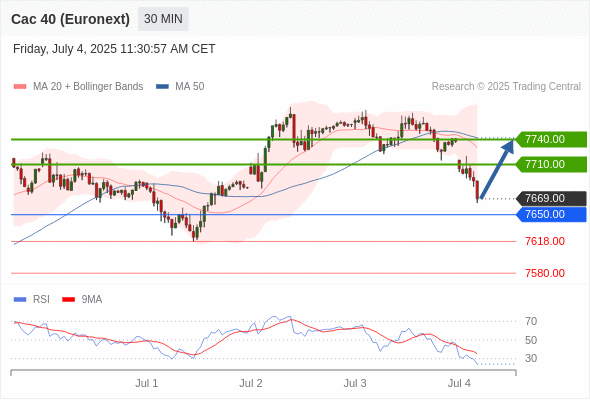Click the blue MA 50 legend swatch
The image size is (590, 400).
pos(162,87)
